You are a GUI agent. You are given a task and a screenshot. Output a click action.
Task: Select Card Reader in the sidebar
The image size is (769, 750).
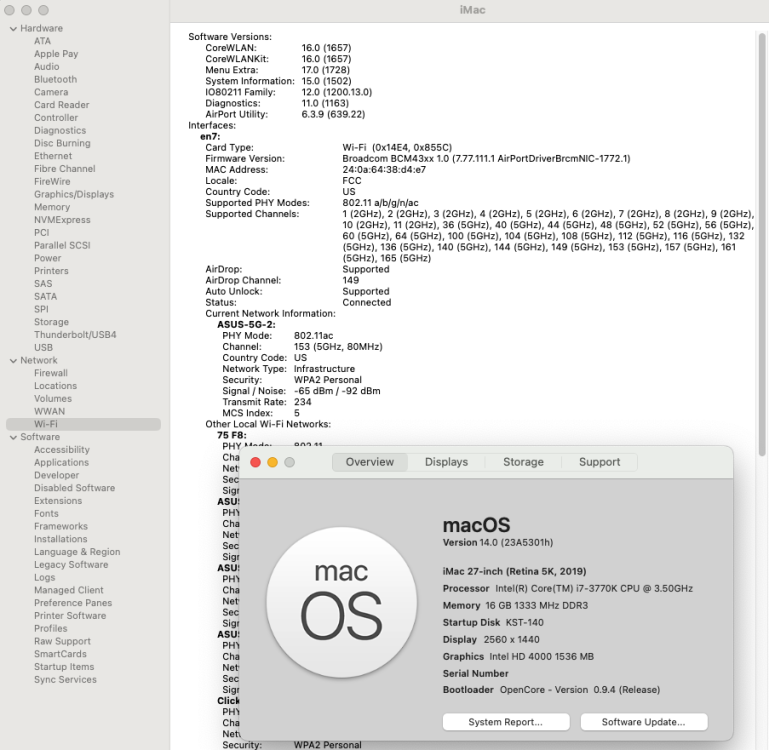click(x=62, y=105)
